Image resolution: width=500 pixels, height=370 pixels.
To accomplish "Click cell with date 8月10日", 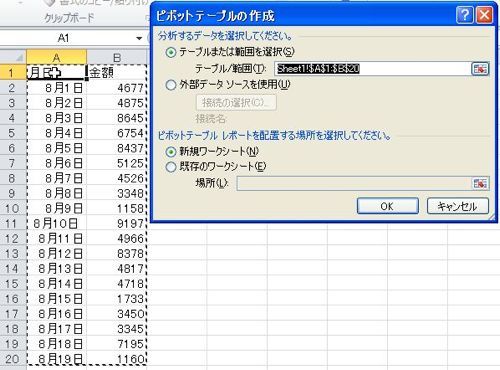I will pyautogui.click(x=56, y=223).
